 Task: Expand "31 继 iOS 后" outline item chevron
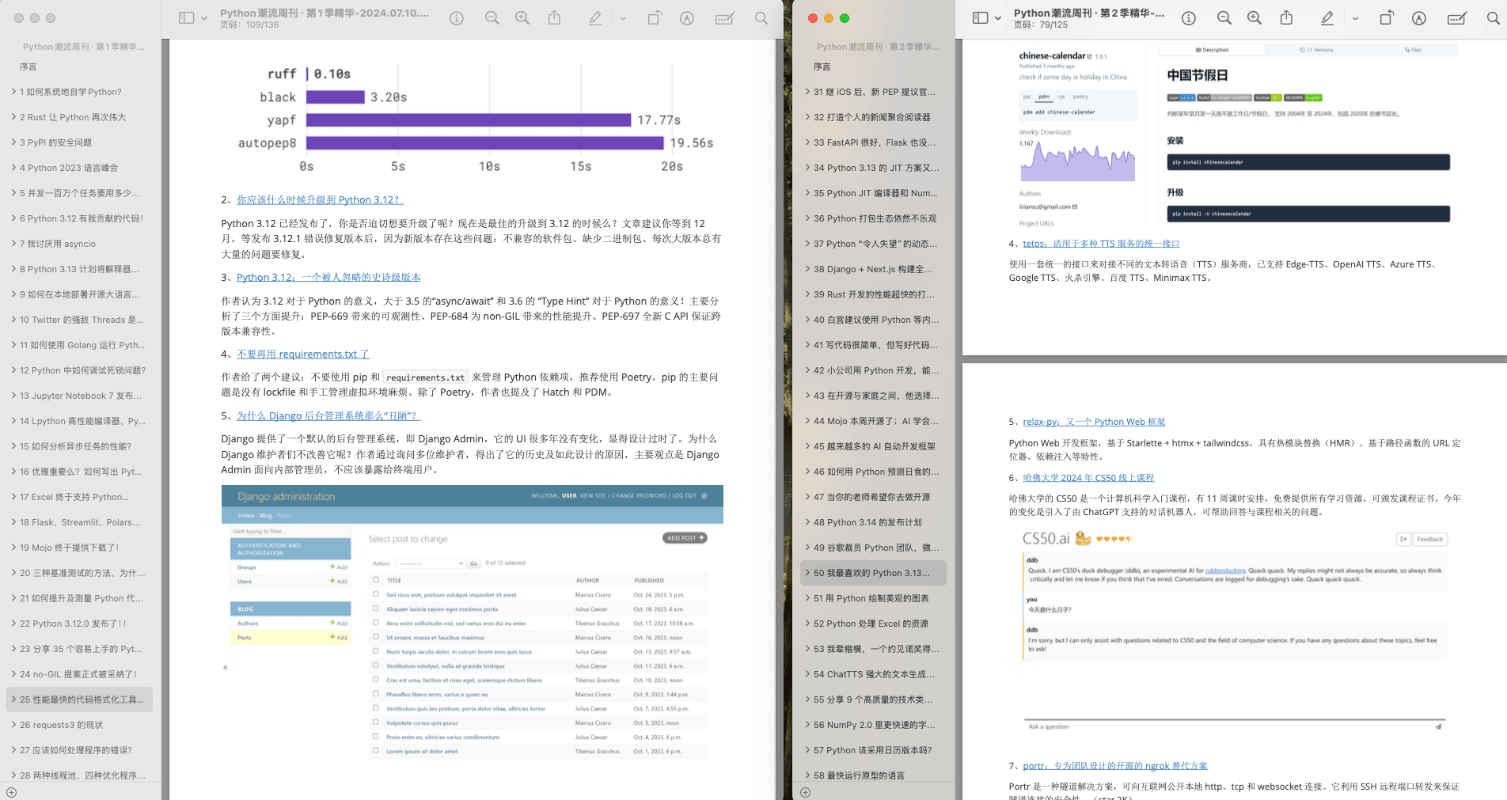pos(807,92)
